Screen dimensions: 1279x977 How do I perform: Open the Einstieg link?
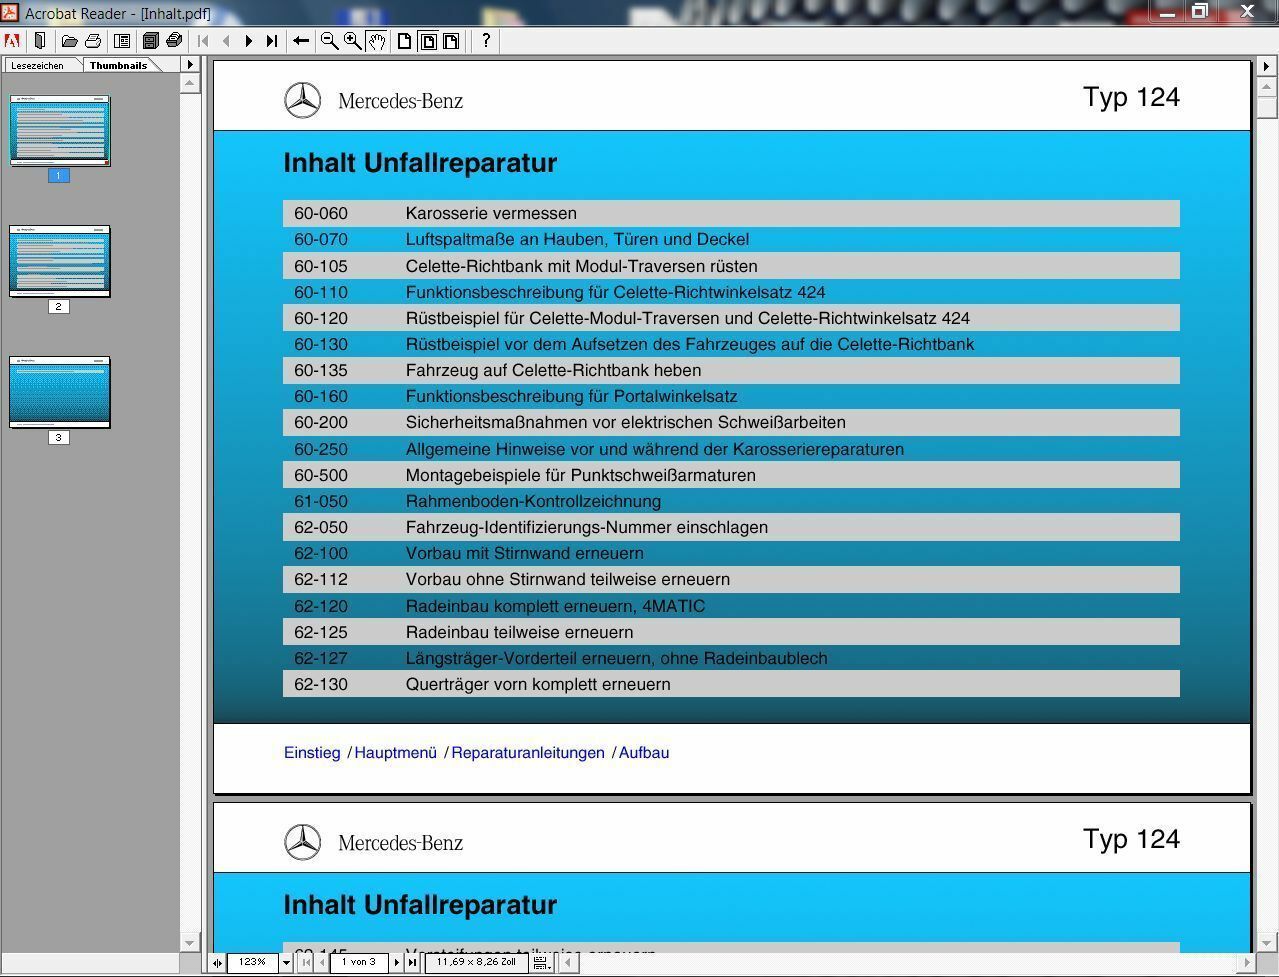[312, 753]
